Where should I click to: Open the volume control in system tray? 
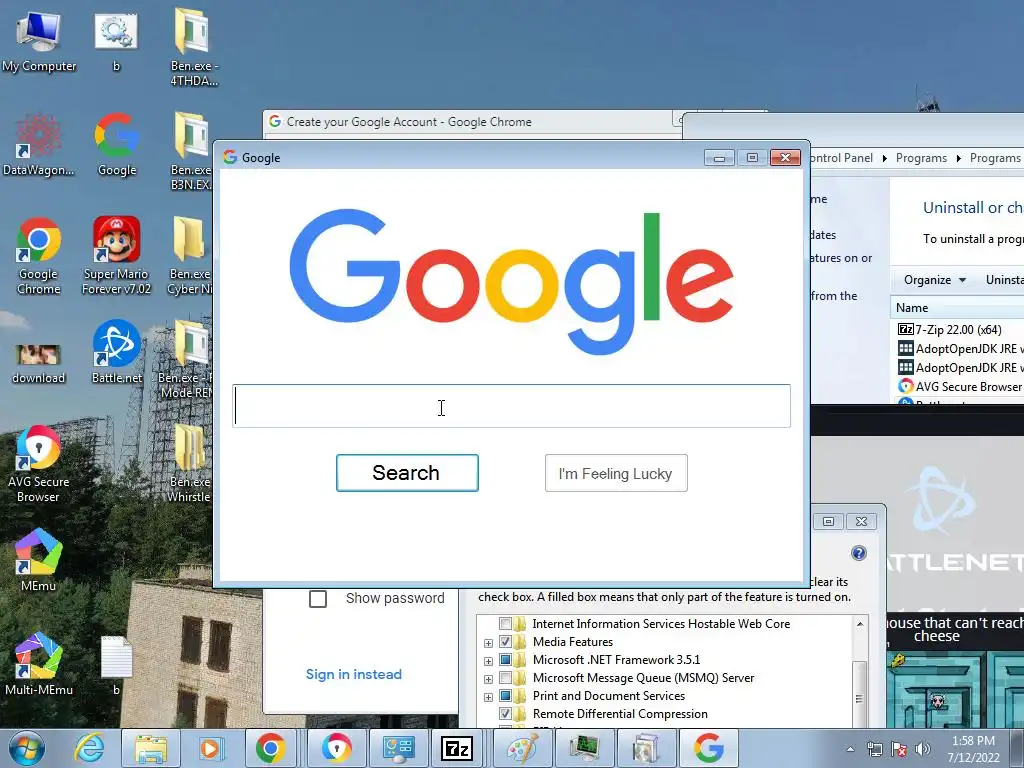[923, 749]
